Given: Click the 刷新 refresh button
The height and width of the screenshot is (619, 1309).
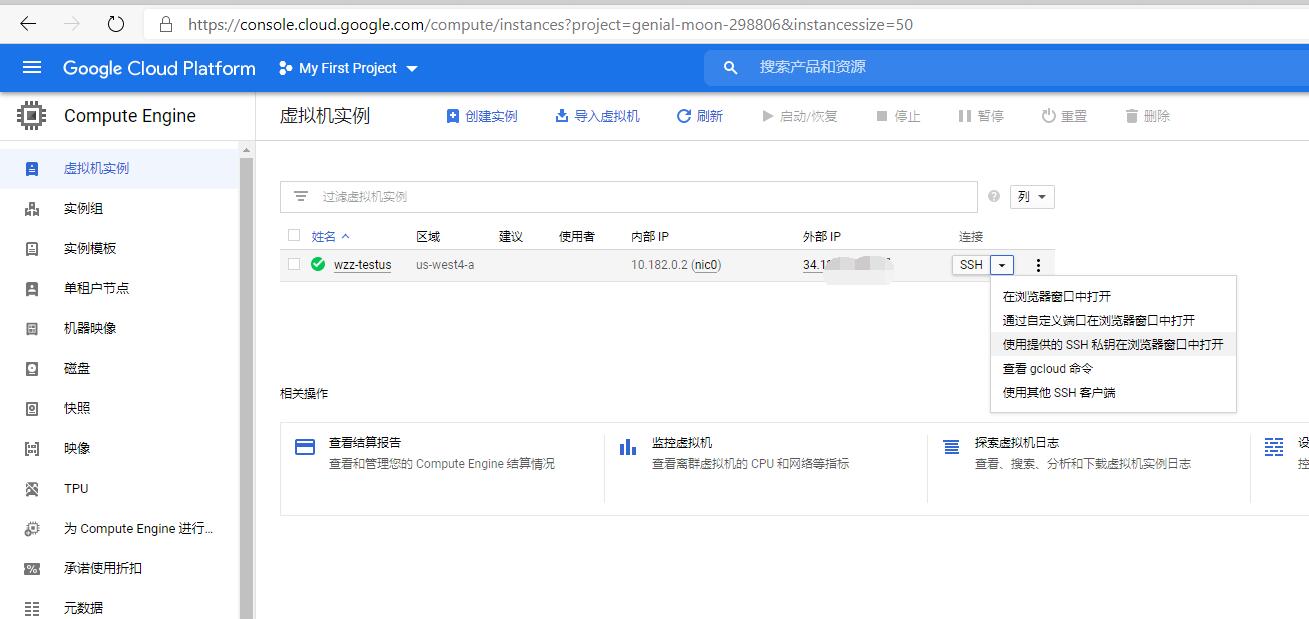Looking at the screenshot, I should [x=700, y=116].
